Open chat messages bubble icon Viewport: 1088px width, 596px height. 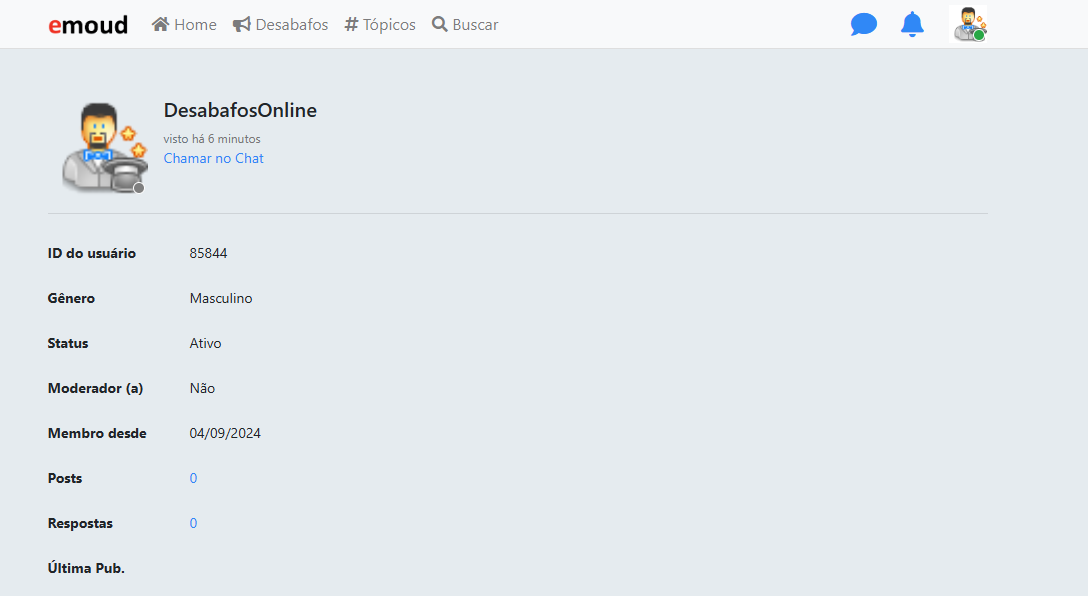(x=864, y=24)
